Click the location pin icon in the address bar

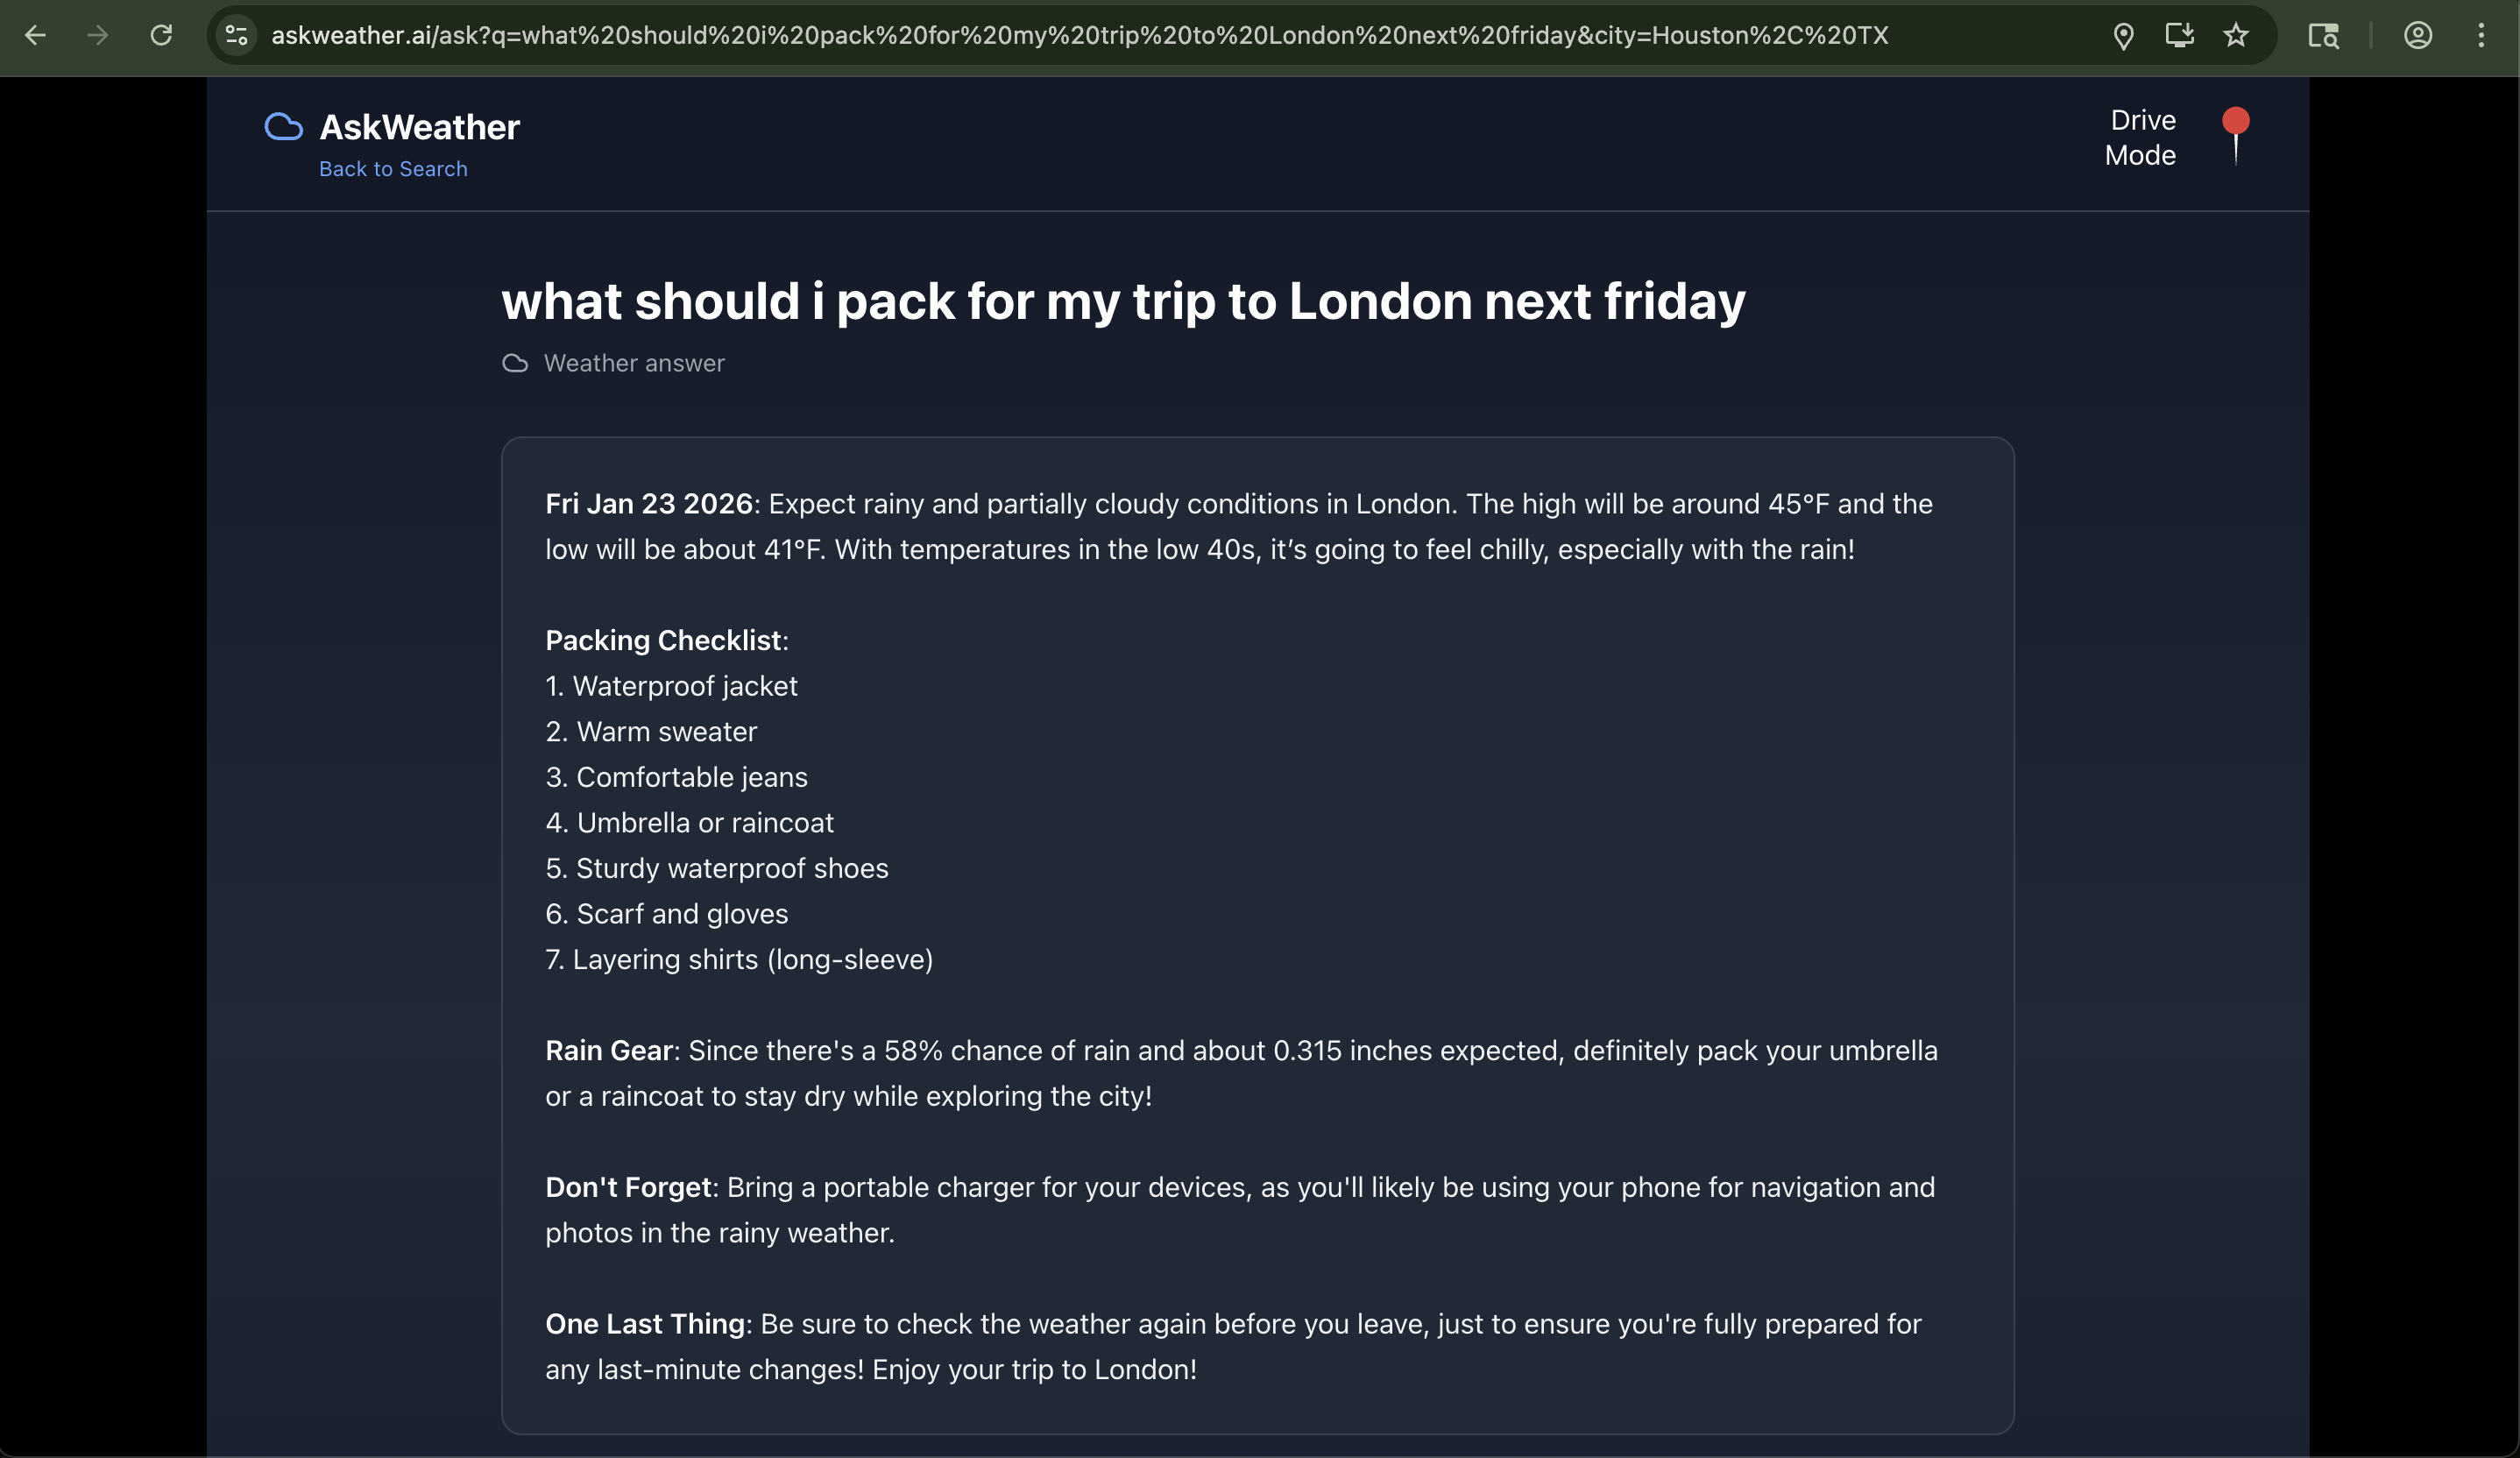(x=2124, y=35)
